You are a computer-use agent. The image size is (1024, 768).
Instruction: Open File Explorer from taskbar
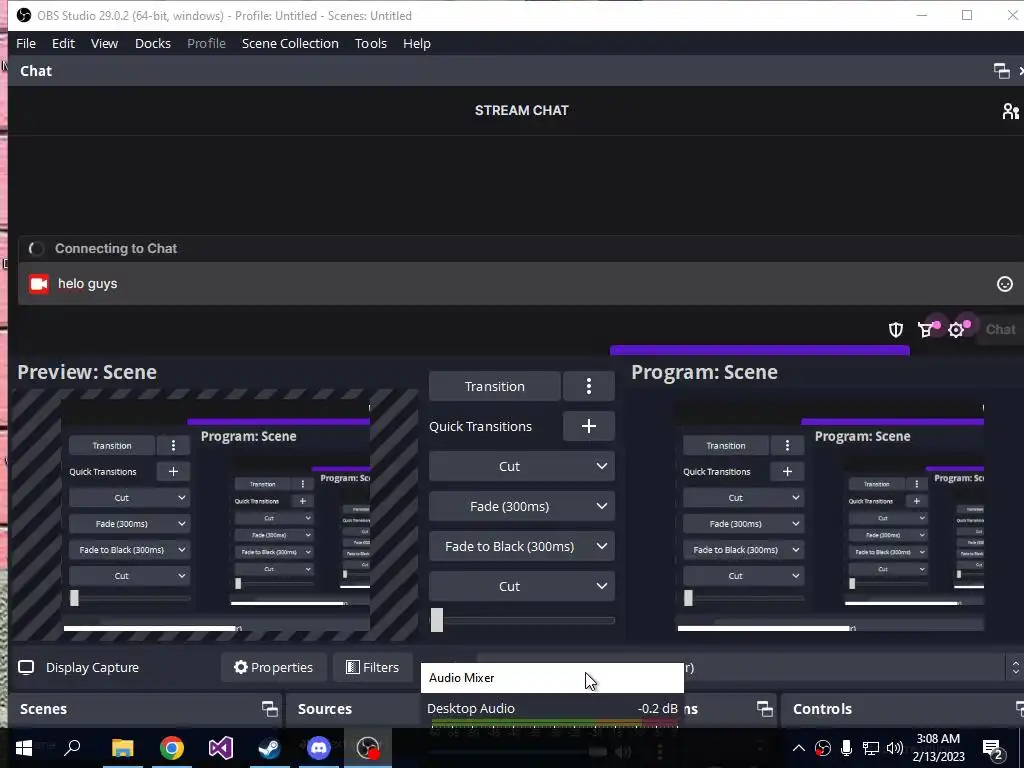click(122, 748)
